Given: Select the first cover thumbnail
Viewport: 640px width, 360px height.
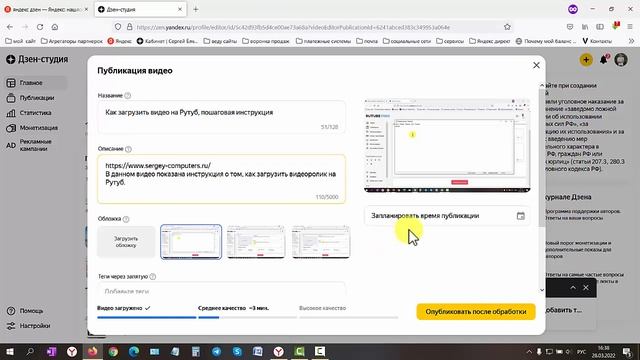Looking at the screenshot, I should pyautogui.click(x=191, y=242).
